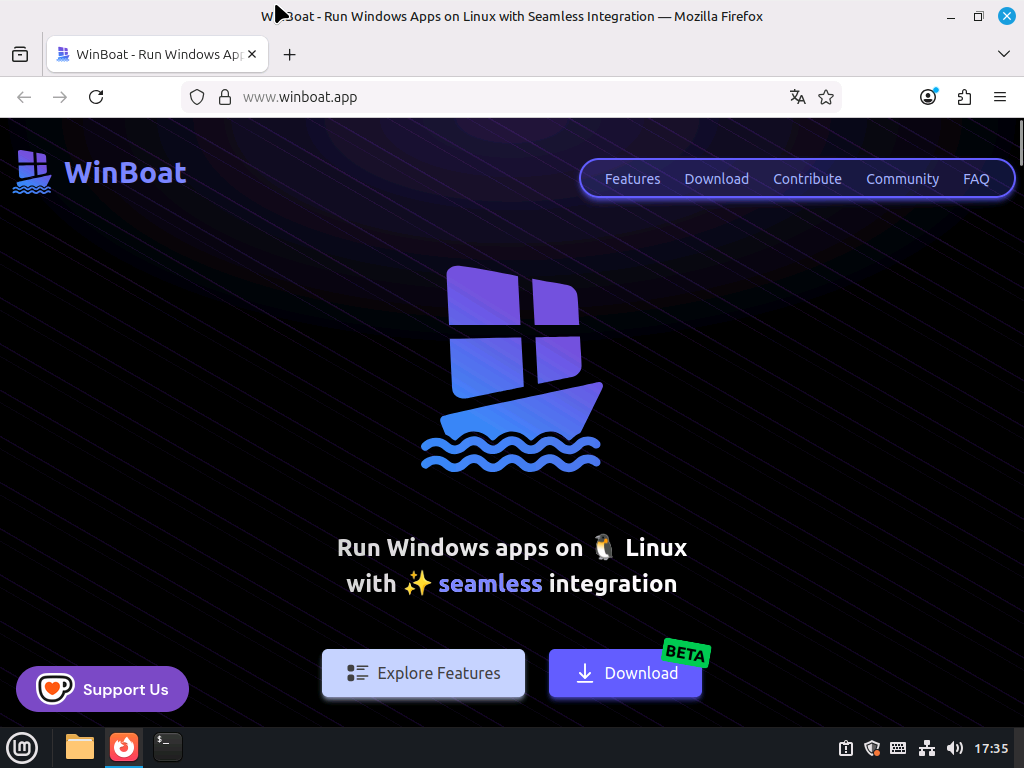This screenshot has width=1024, height=768.
Task: Select Community in the navigation bar
Action: pos(902,179)
